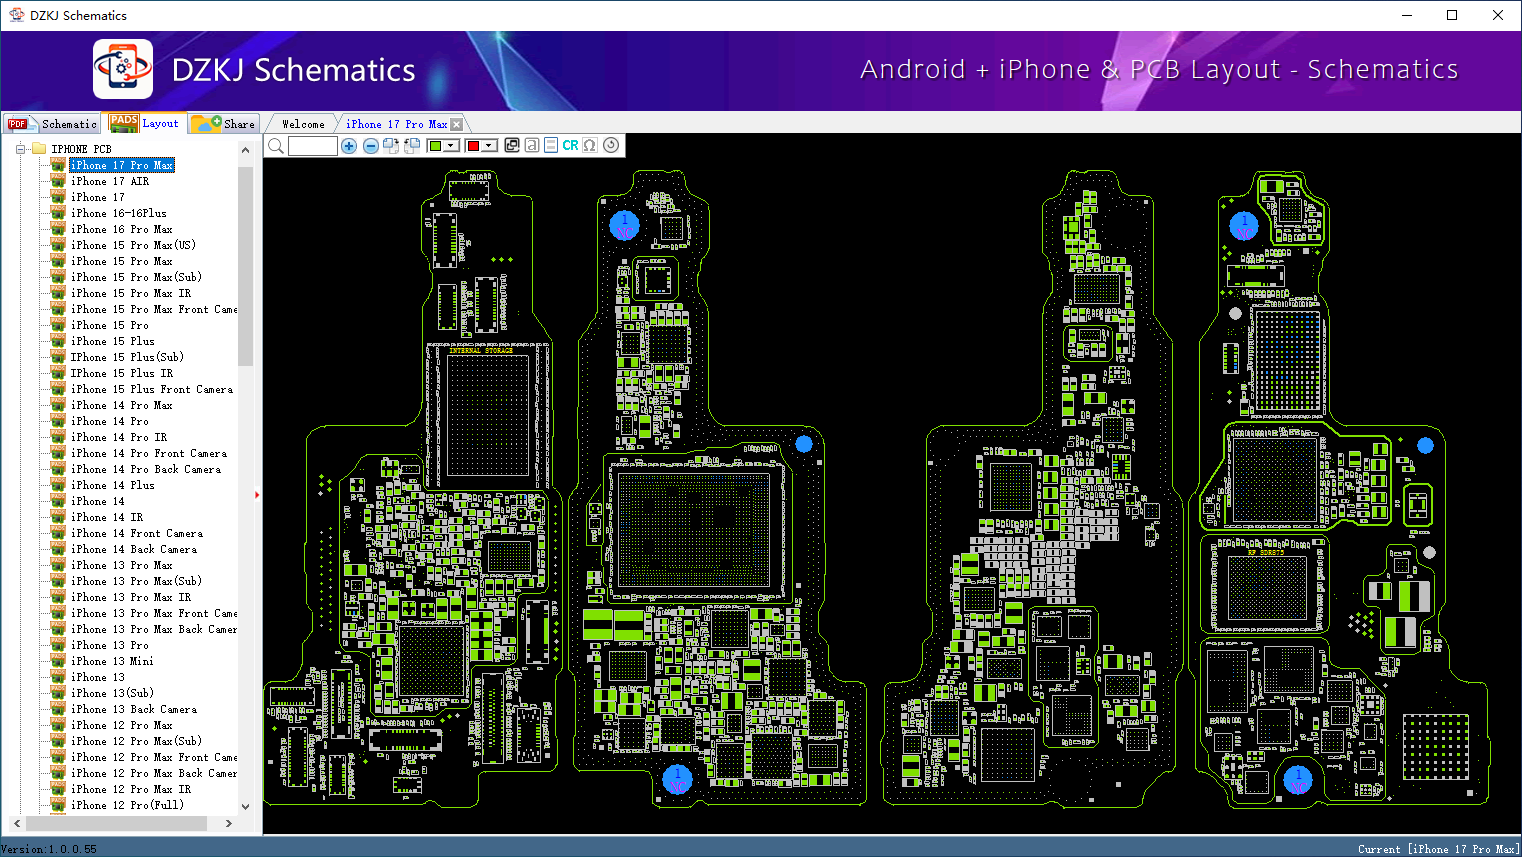Viewport: 1522px width, 857px height.
Task: Open iPhone 16 Pro Max layout
Action: [122, 229]
